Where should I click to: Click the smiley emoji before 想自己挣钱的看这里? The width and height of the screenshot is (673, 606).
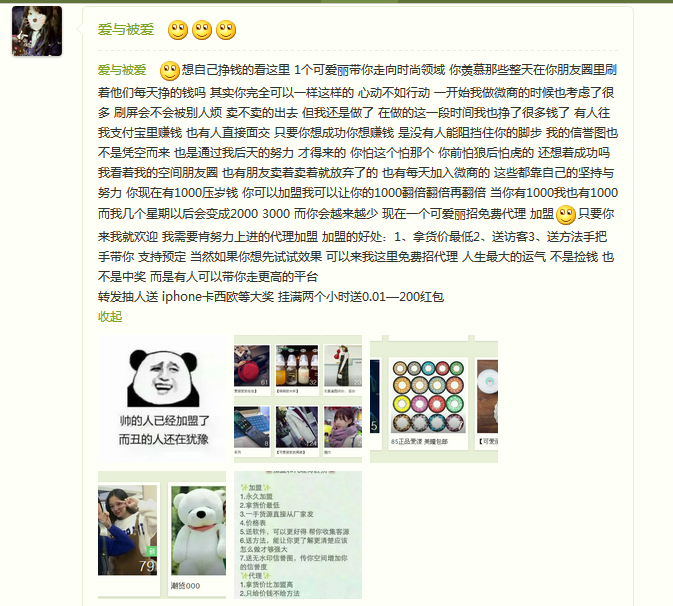pyautogui.click(x=170, y=71)
